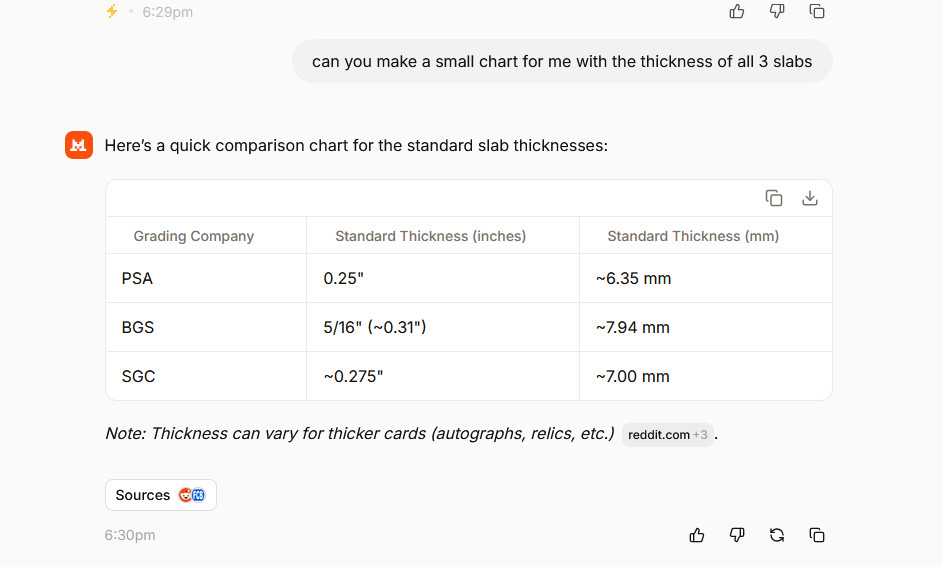
Task: Click the orange Mistral assistant avatar
Action: click(x=79, y=145)
